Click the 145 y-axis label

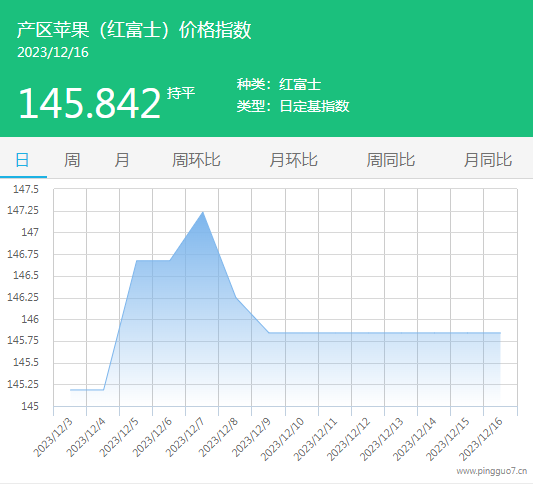30,406
